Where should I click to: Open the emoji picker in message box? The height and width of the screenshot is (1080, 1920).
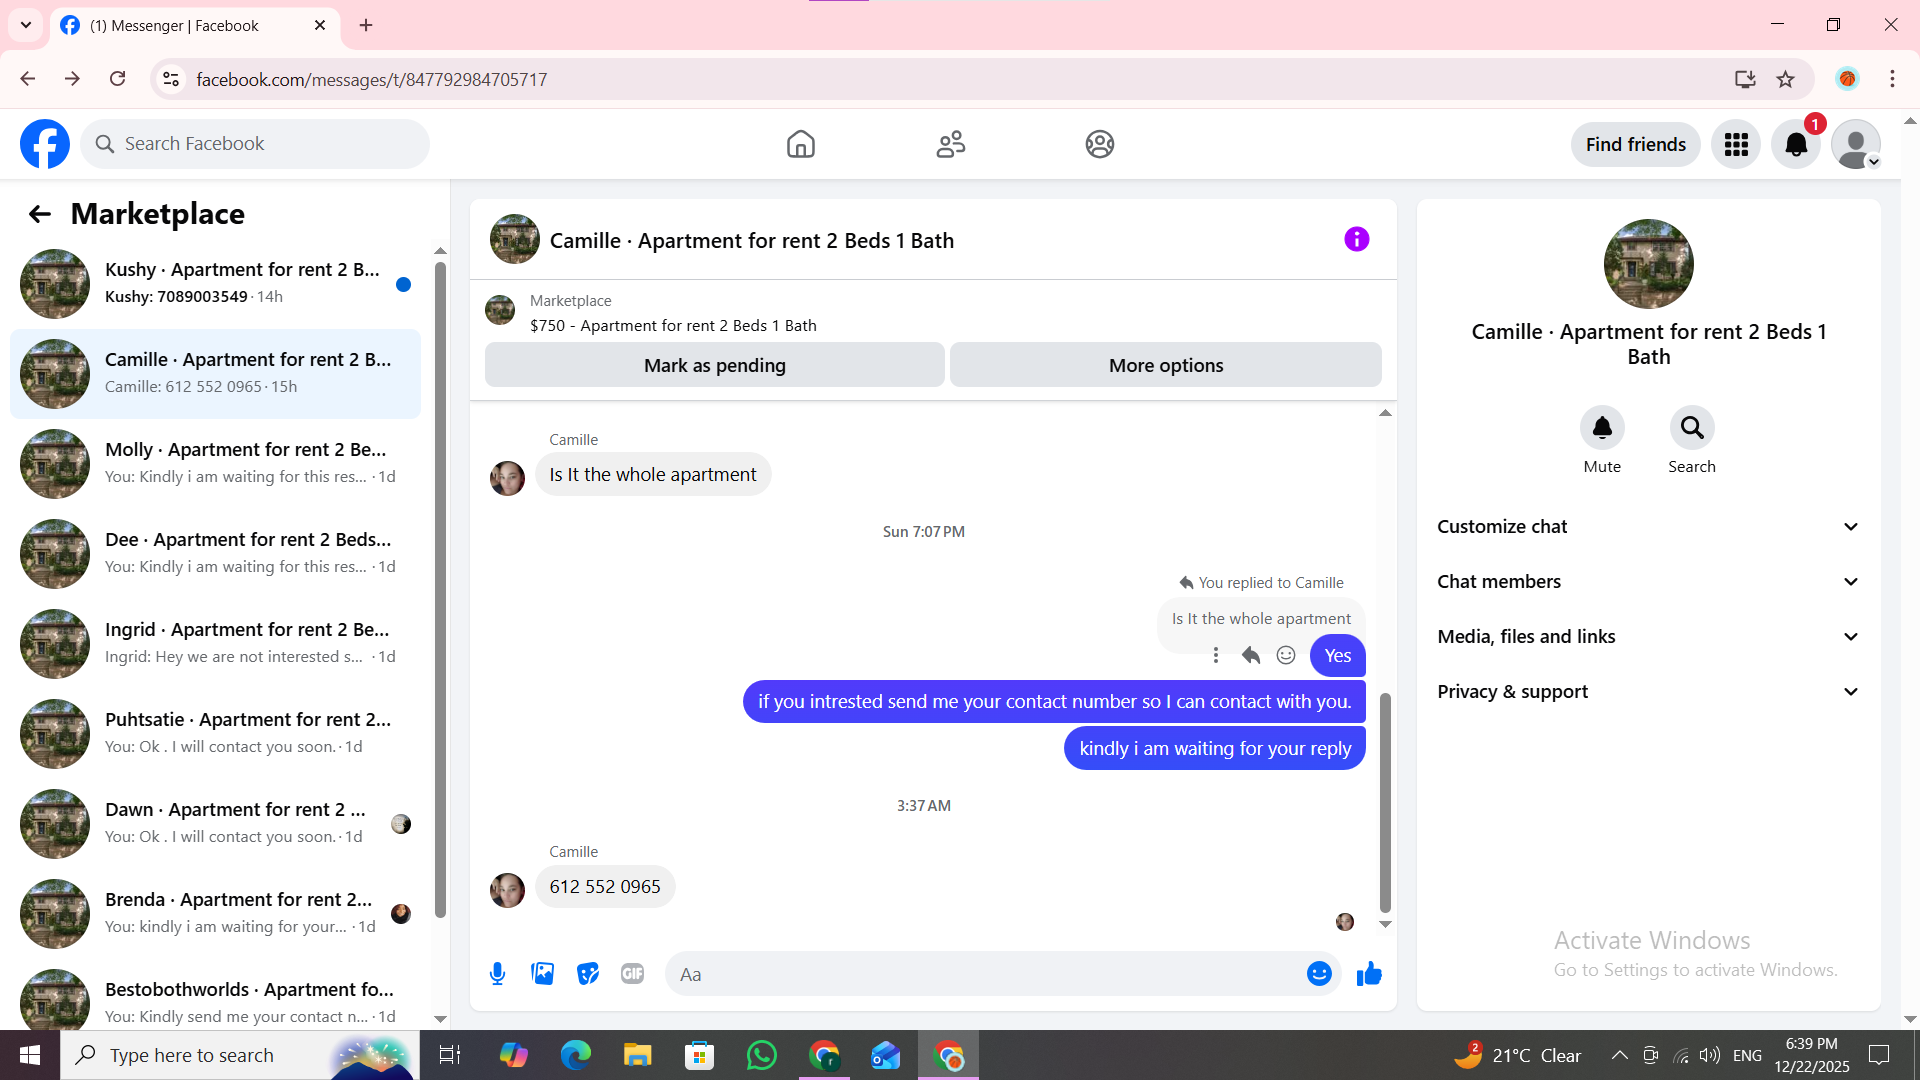tap(1319, 973)
